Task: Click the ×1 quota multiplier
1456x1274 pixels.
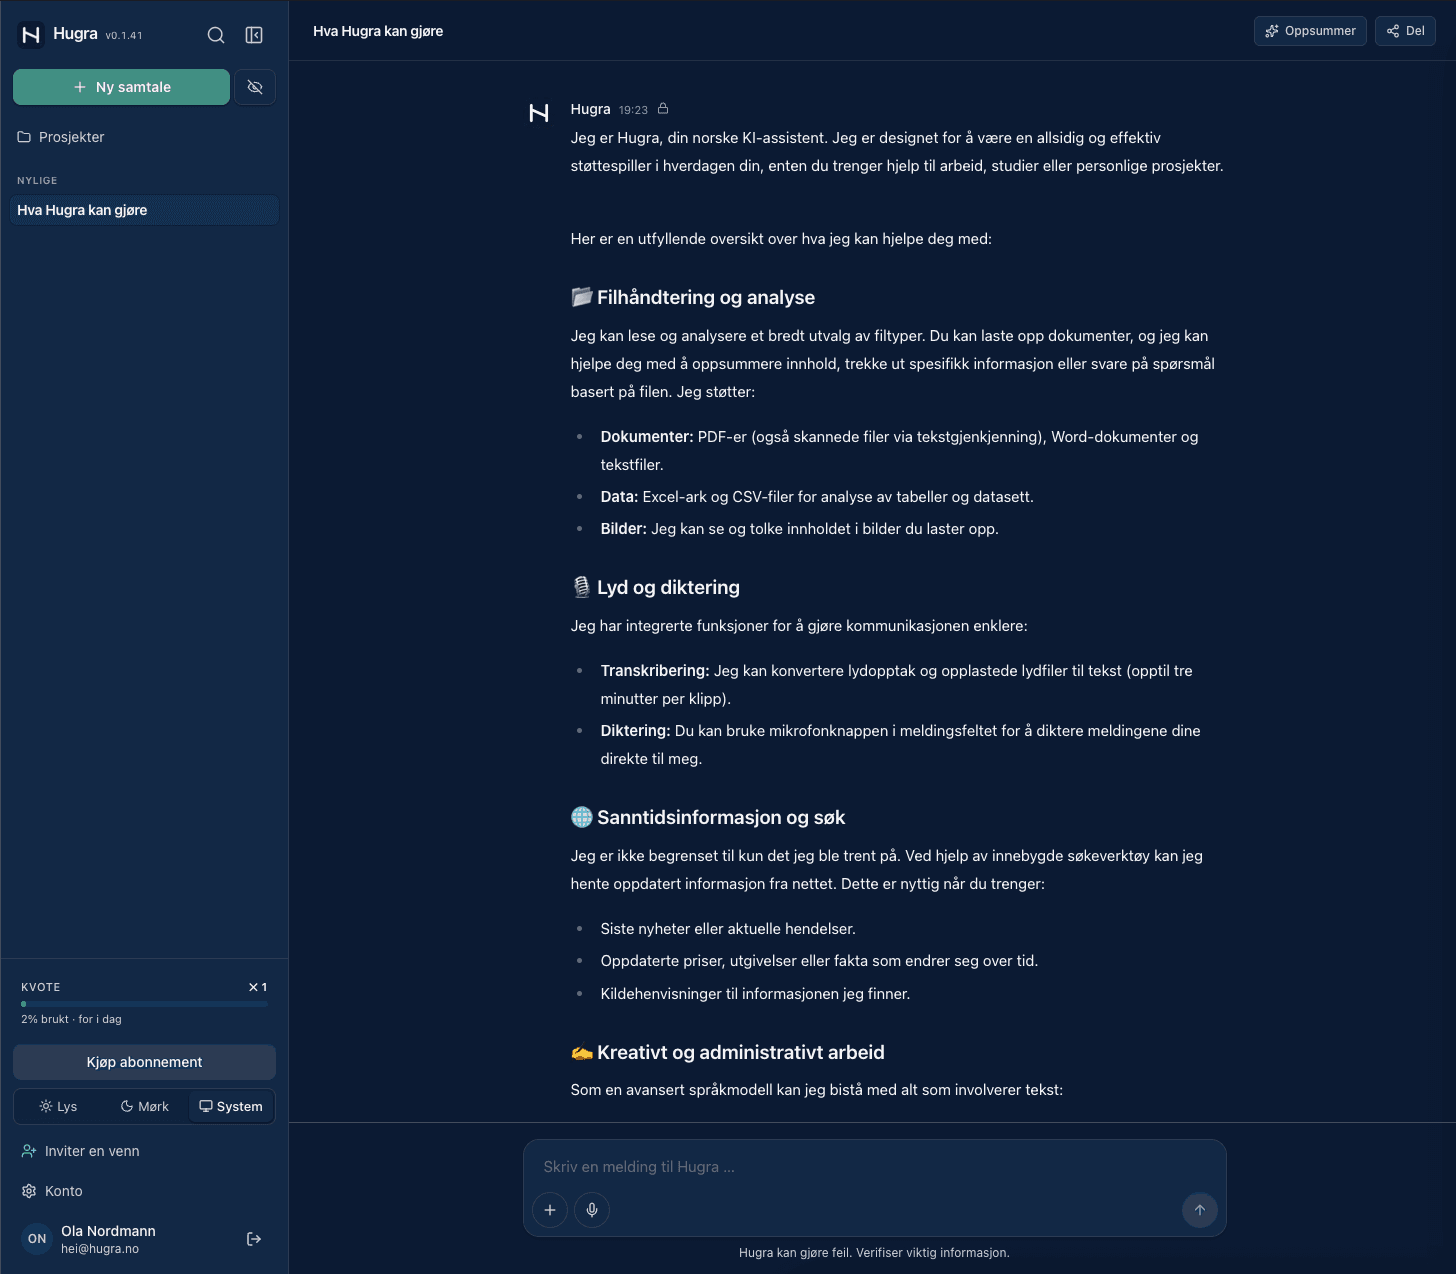Action: coord(258,987)
